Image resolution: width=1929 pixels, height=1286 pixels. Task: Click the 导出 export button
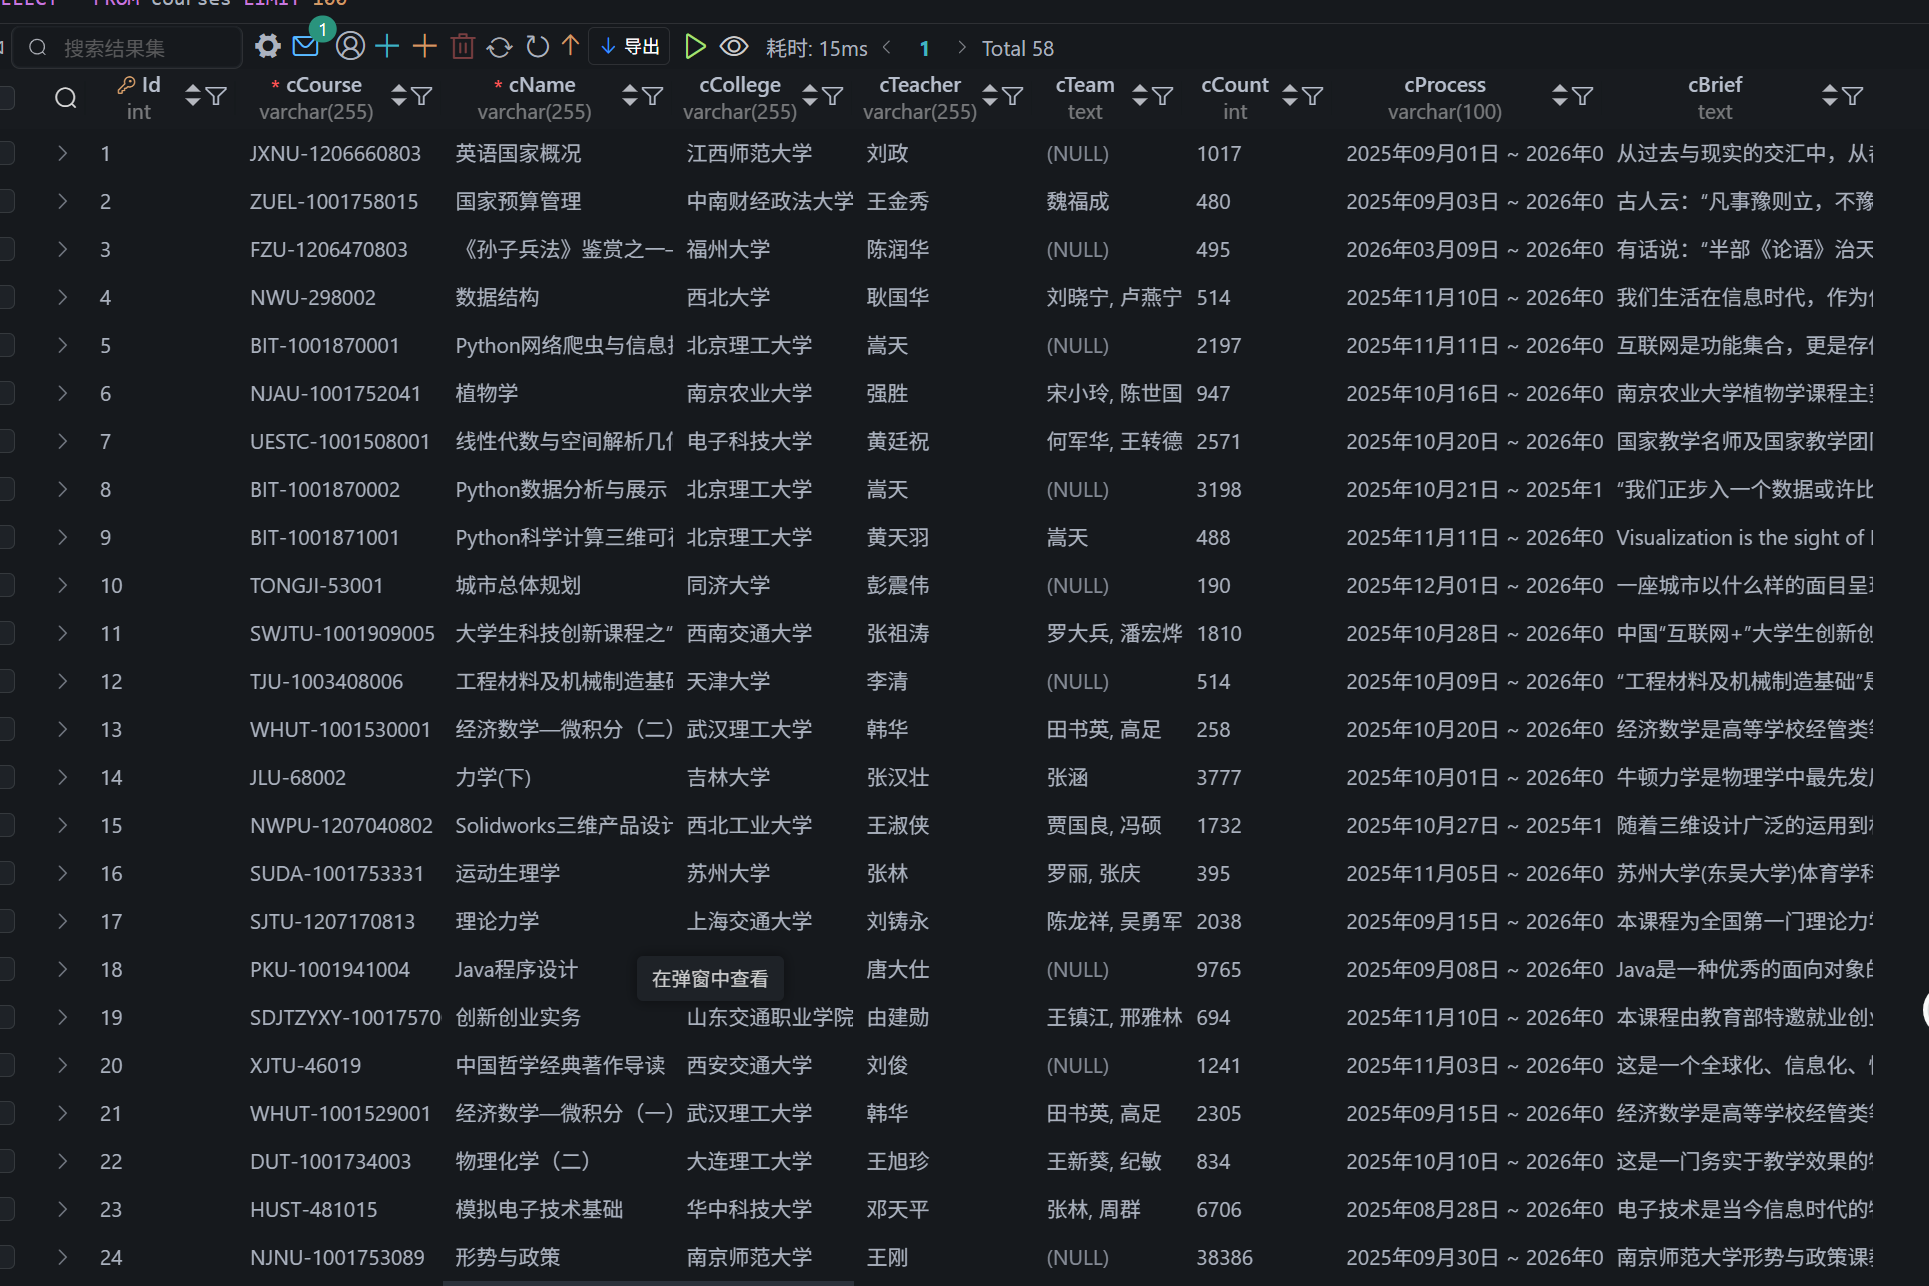tap(630, 47)
